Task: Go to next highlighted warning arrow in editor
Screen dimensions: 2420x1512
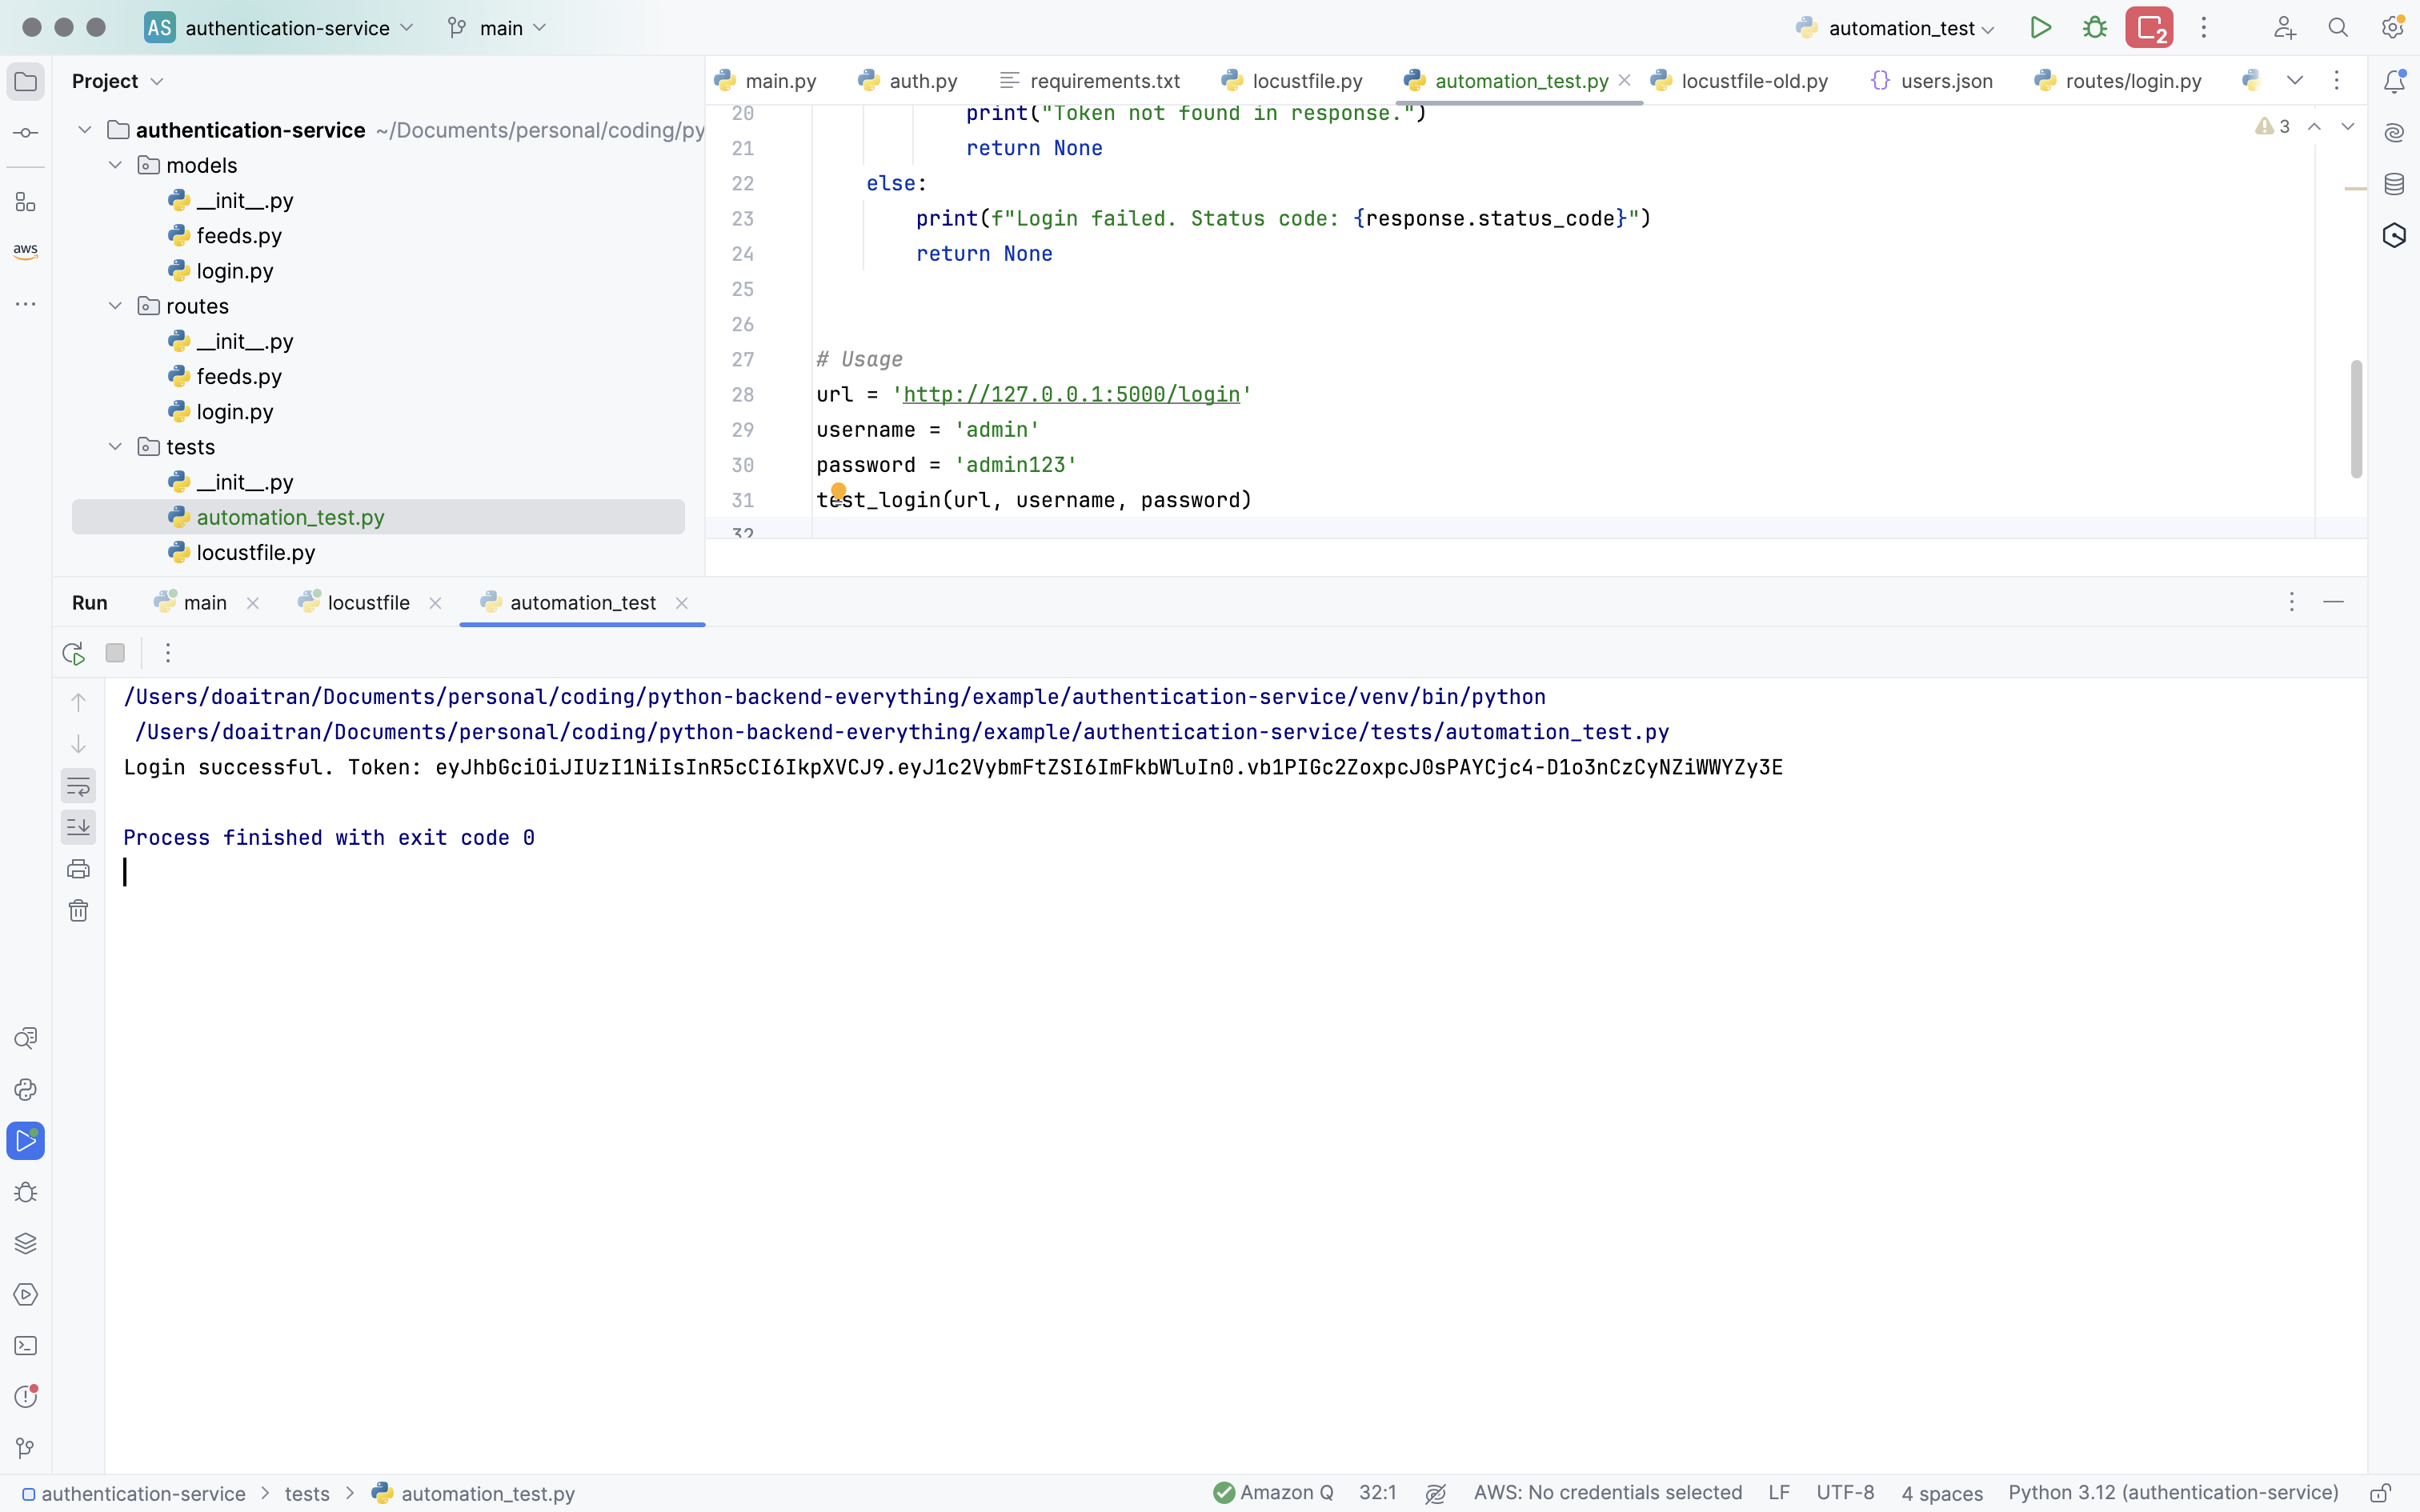Action: [x=2348, y=127]
